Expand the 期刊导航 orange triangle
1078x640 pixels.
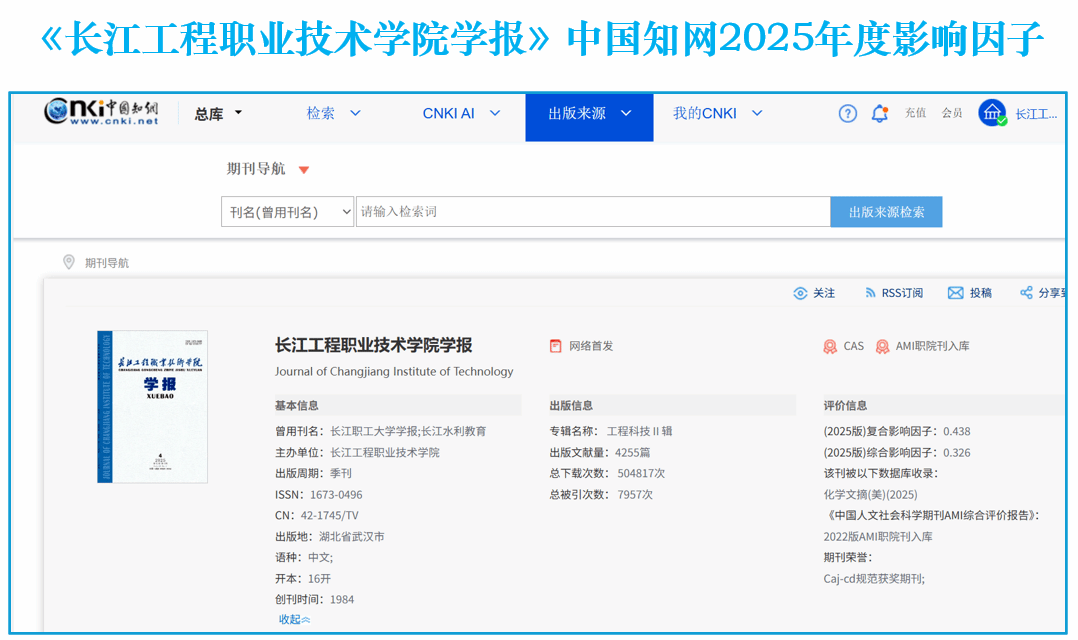[x=304, y=170]
